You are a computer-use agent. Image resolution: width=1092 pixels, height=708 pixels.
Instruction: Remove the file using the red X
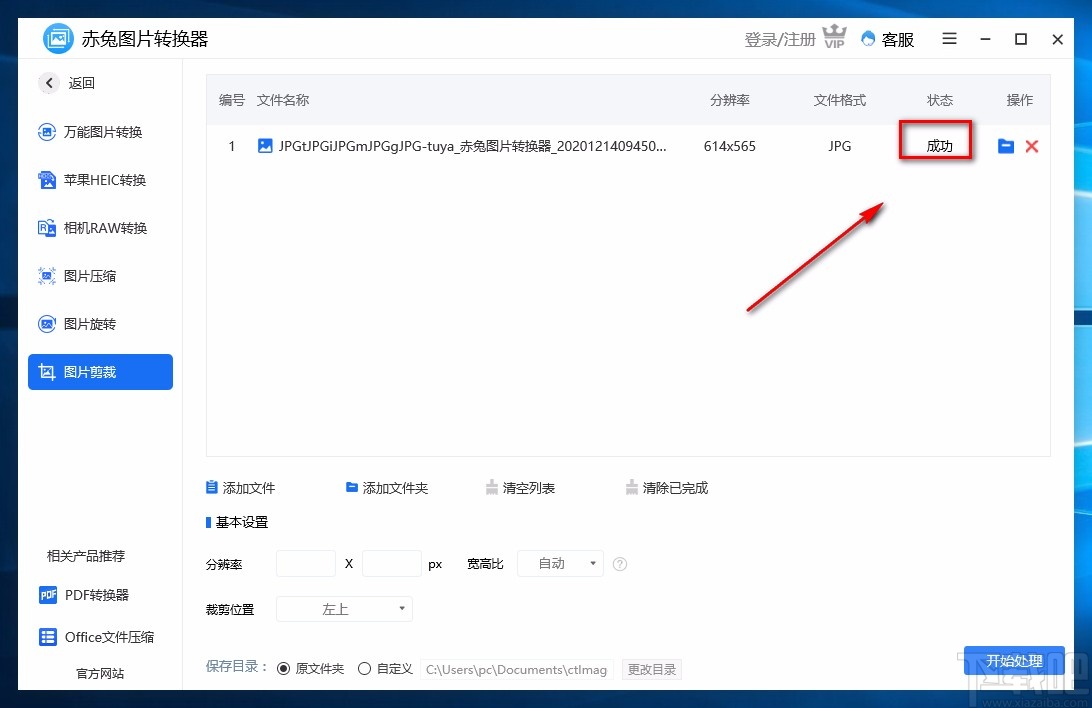(1032, 146)
